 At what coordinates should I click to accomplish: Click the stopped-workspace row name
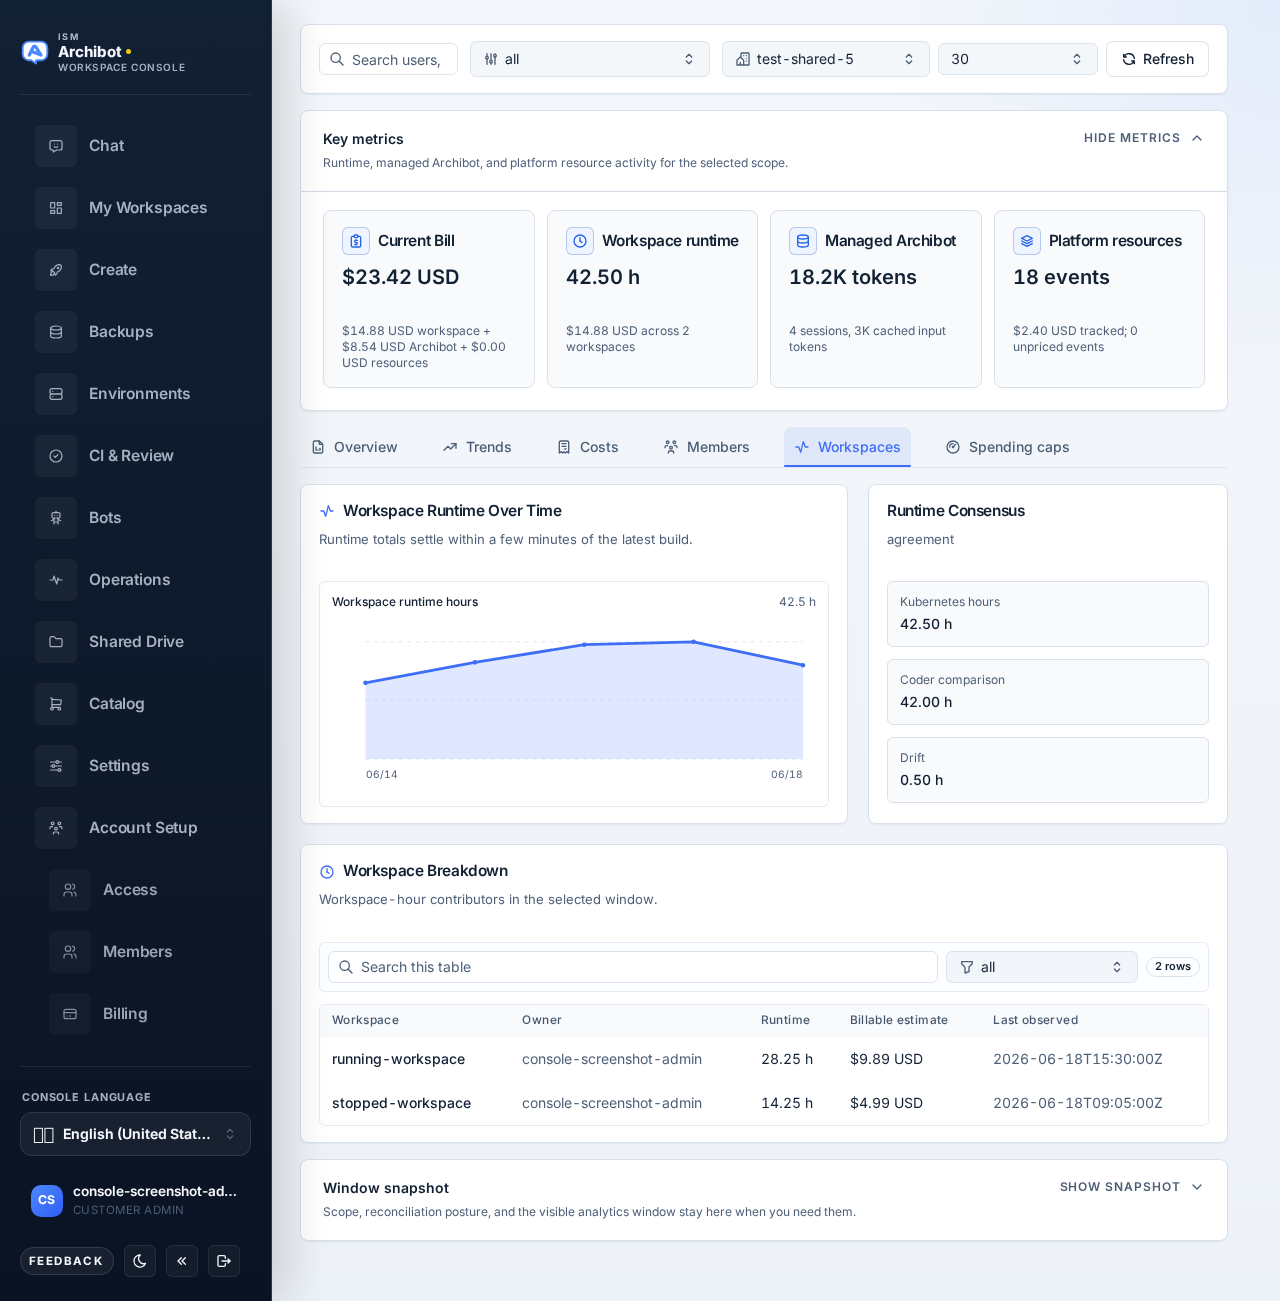coord(401,1103)
